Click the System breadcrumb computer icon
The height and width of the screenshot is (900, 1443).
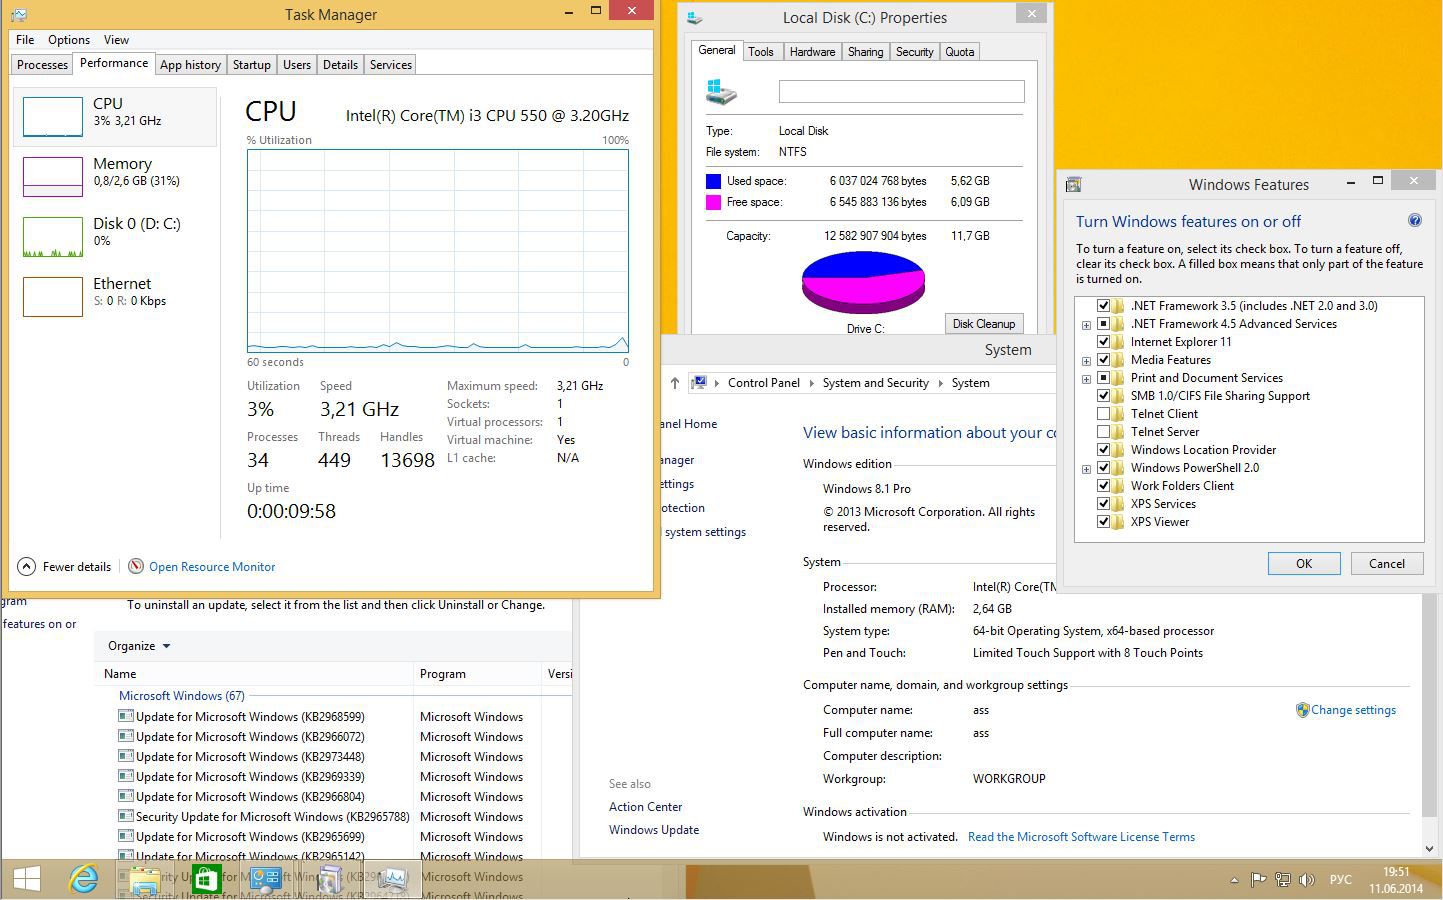[x=700, y=382]
